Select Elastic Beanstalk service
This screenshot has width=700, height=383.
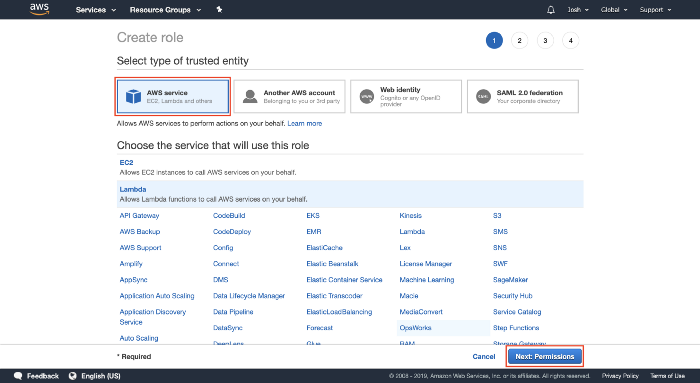pyautogui.click(x=332, y=264)
